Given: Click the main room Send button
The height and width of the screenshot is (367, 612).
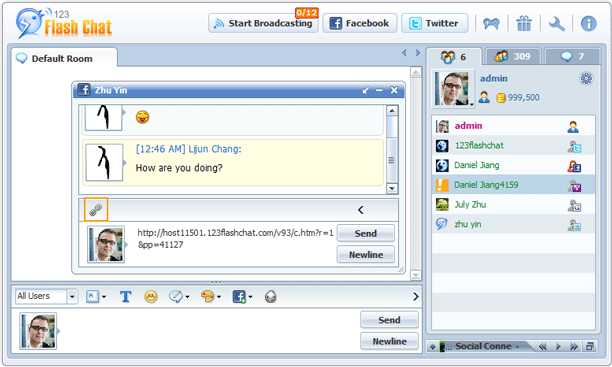Looking at the screenshot, I should pos(389,320).
